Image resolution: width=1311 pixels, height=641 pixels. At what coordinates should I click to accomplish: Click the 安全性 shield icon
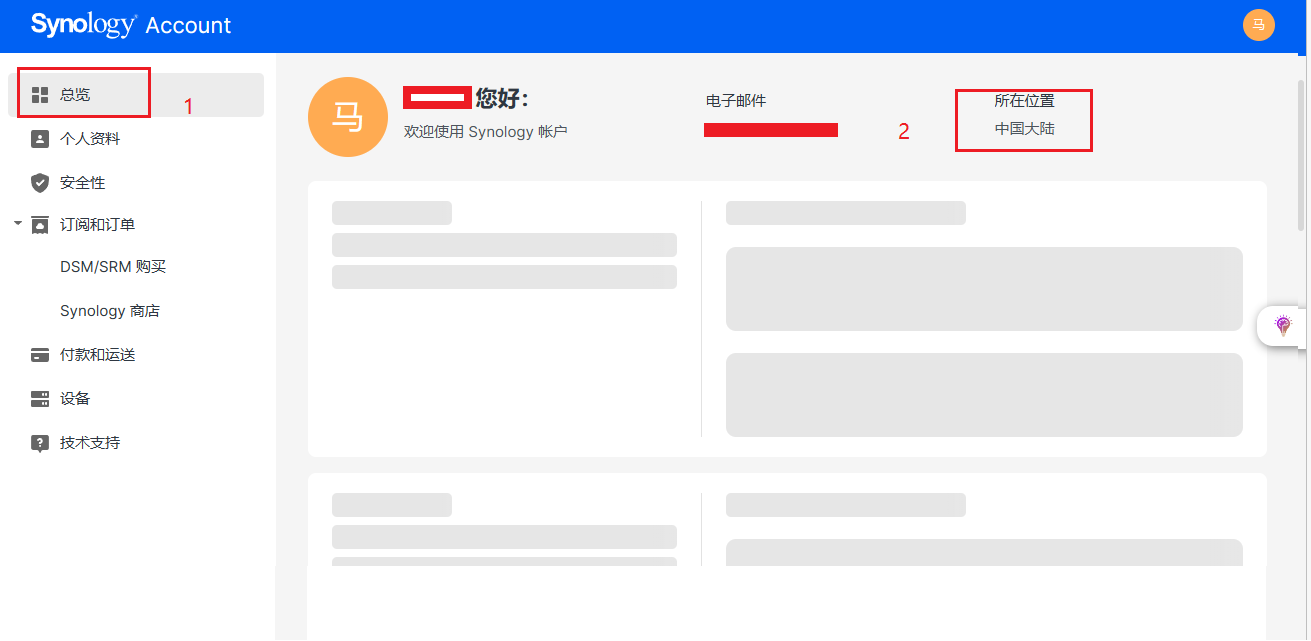(40, 183)
